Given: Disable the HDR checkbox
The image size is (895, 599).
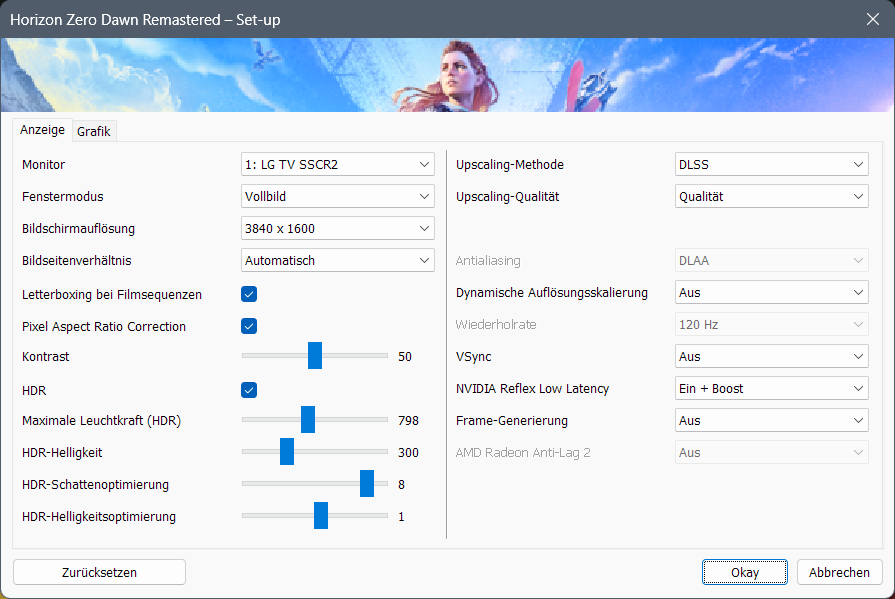Looking at the screenshot, I should click(x=249, y=390).
